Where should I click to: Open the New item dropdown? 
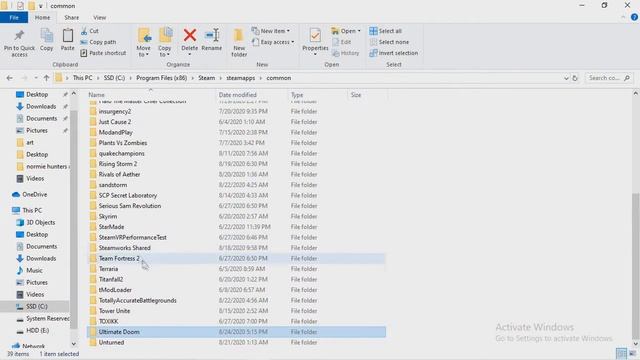(x=271, y=31)
